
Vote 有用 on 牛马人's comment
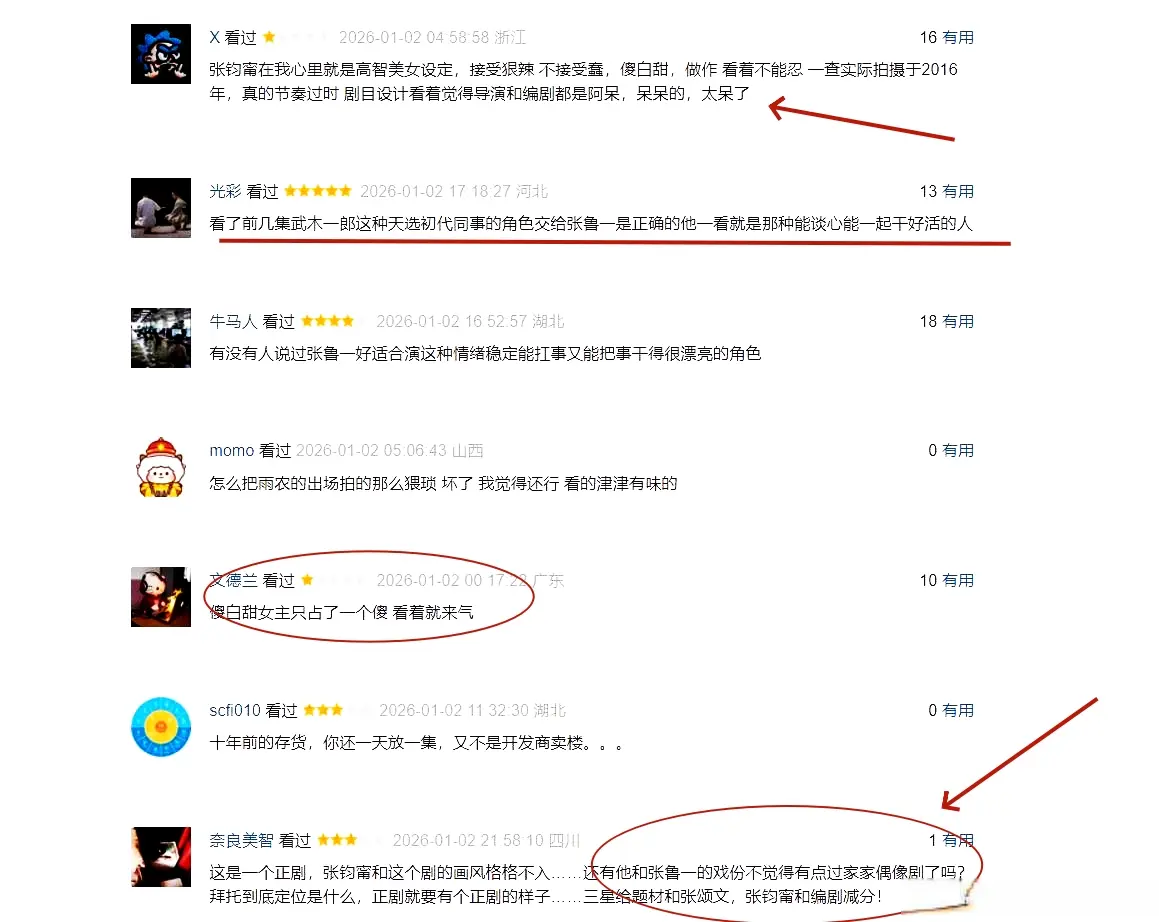coord(958,322)
